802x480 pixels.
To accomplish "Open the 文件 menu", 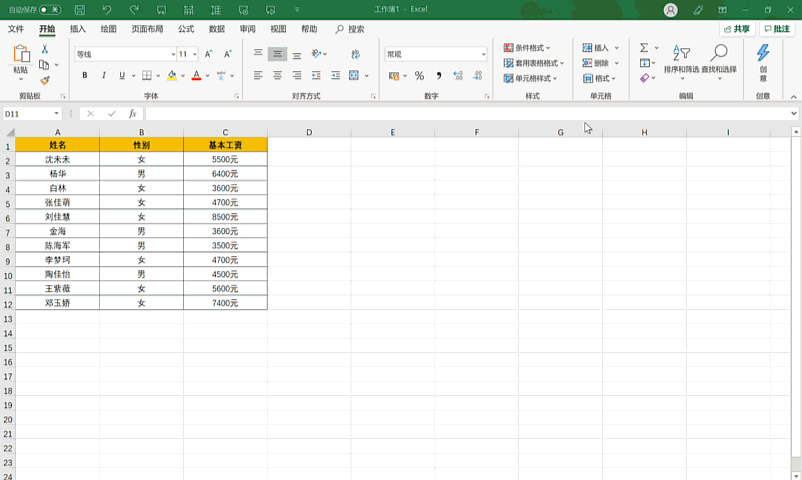I will pos(16,29).
